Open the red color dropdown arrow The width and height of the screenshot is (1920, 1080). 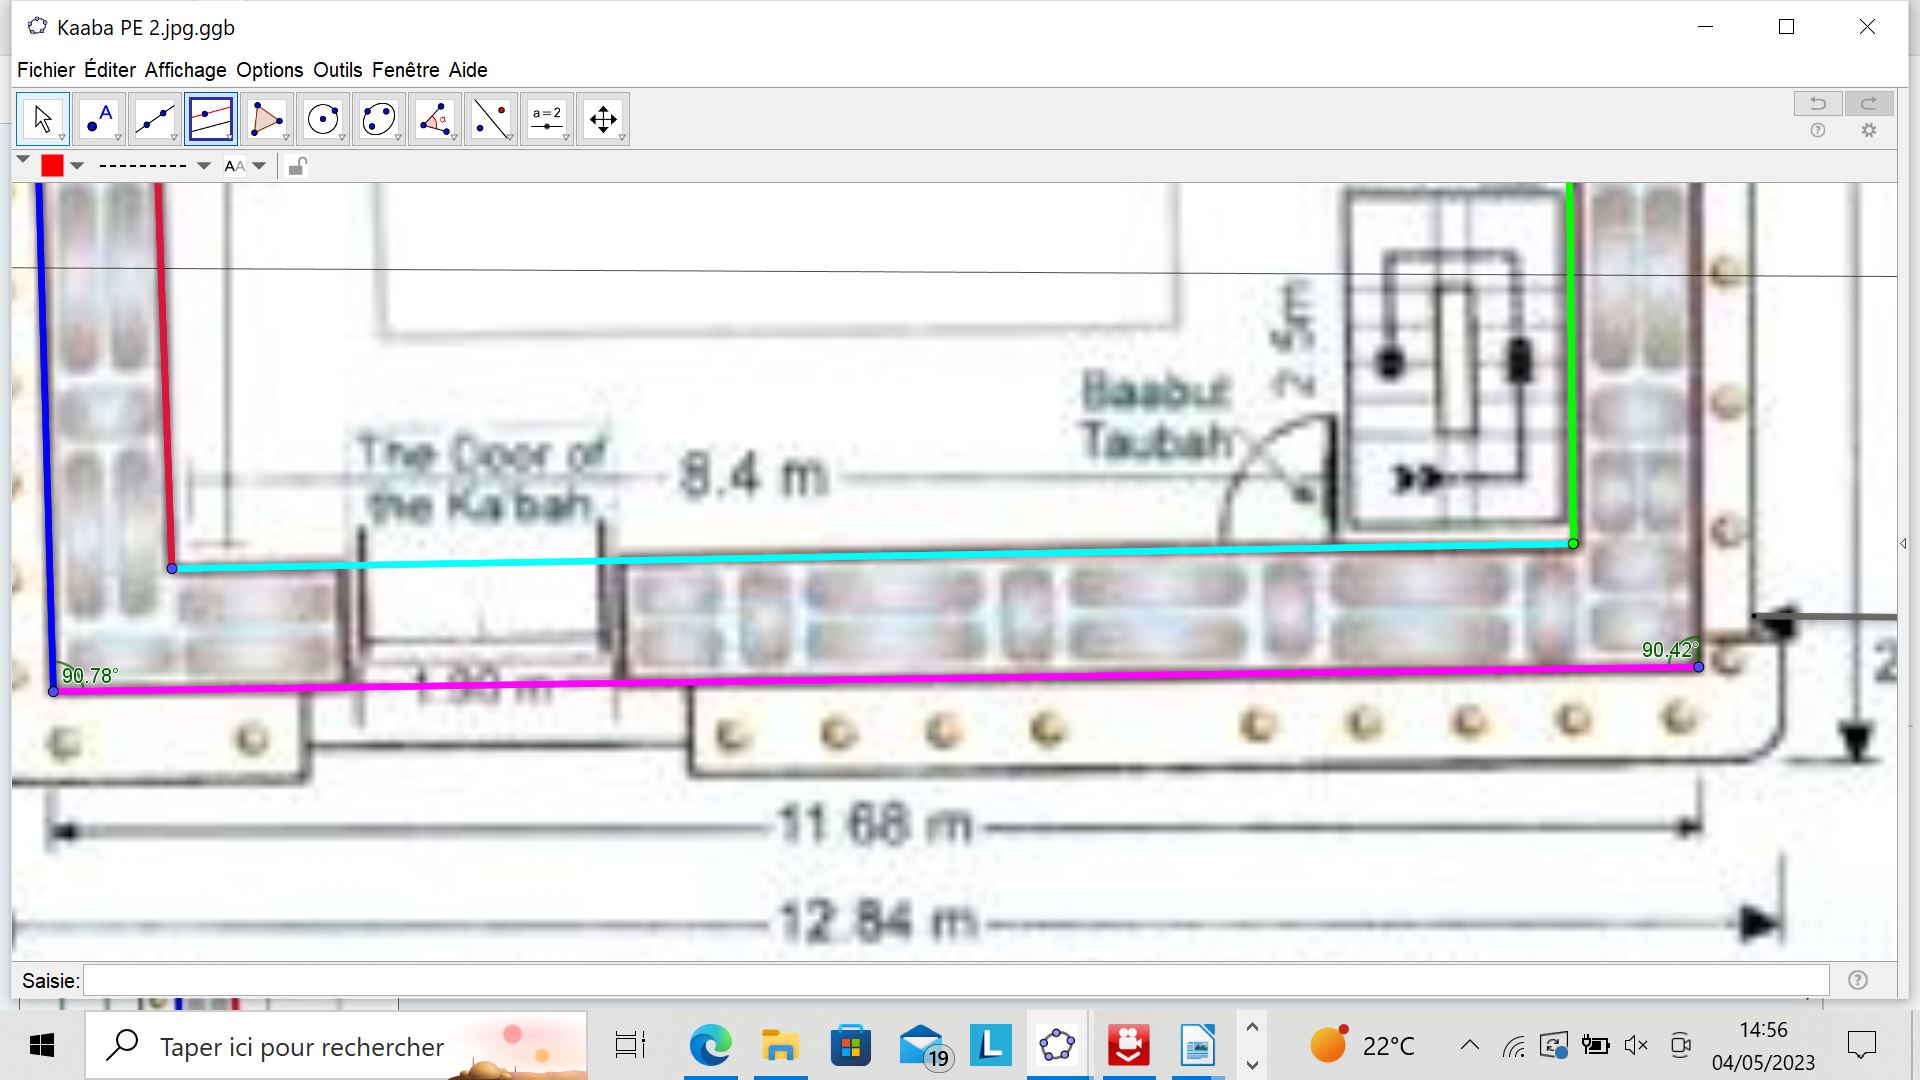[x=77, y=166]
